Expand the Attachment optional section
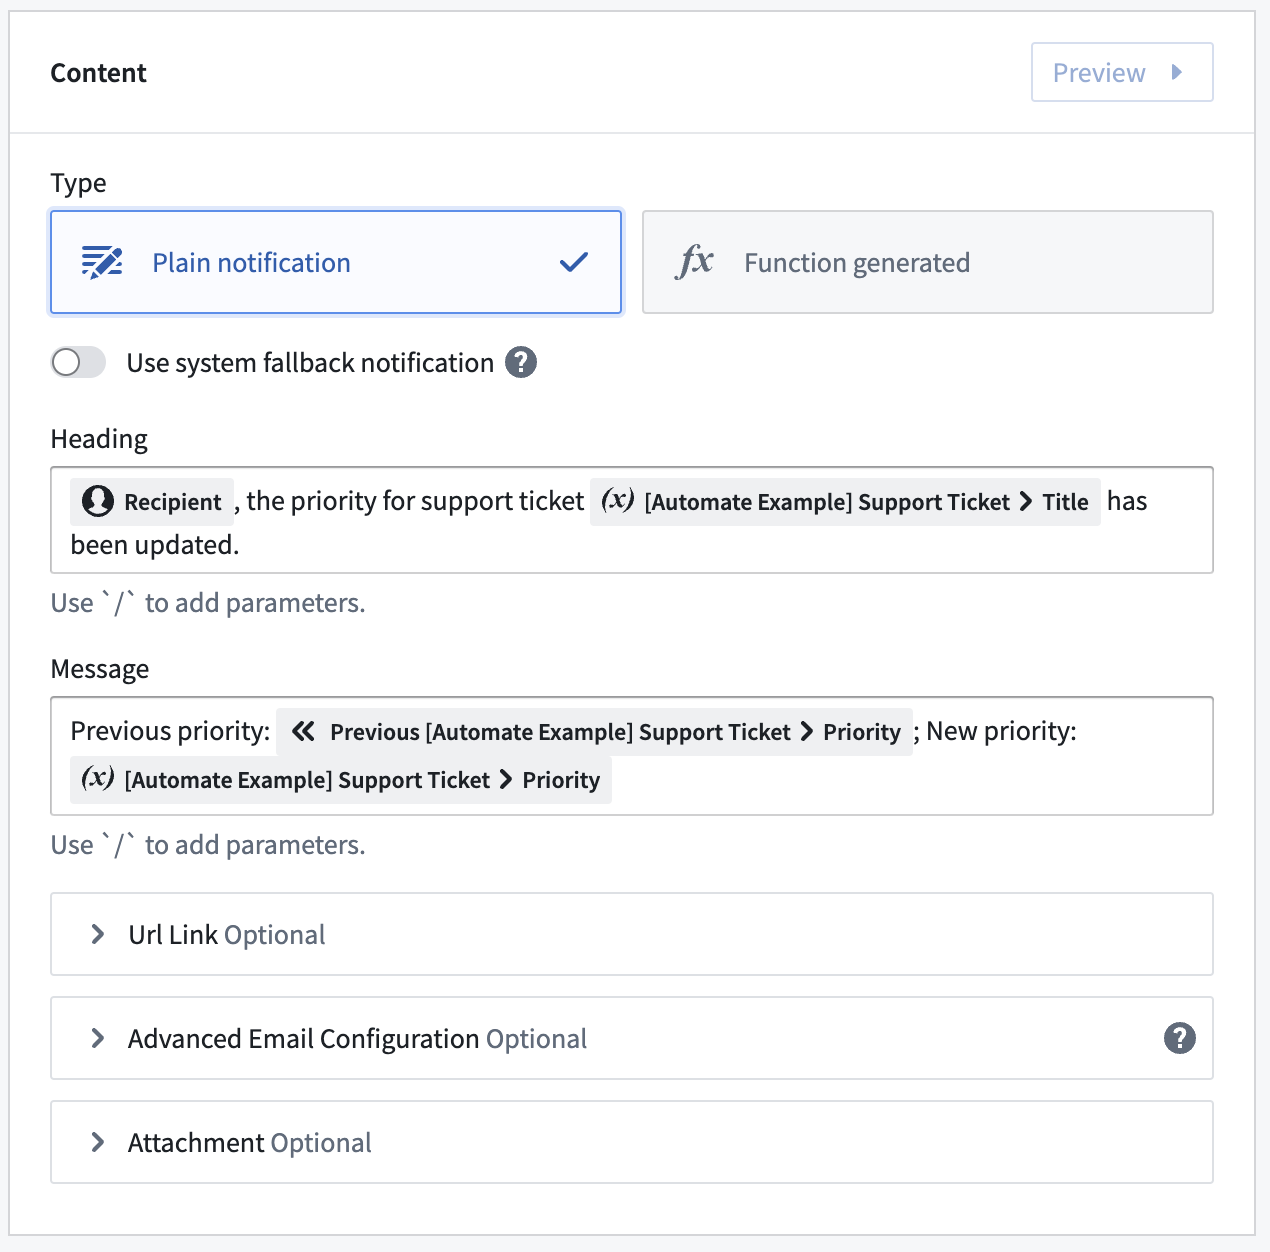Screen dimensions: 1270x1252 [632, 1142]
